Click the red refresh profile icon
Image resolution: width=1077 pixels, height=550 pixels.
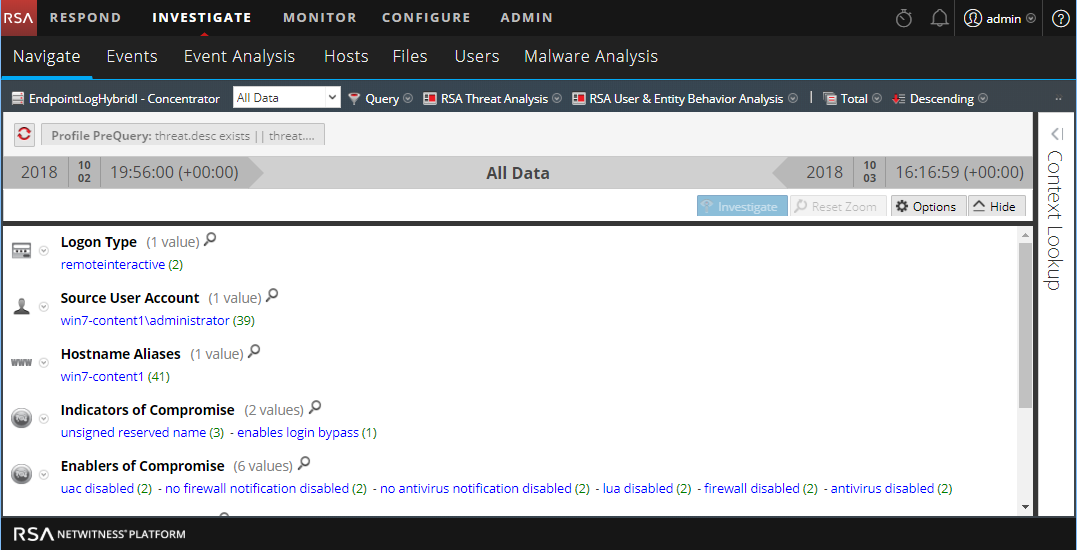25,134
